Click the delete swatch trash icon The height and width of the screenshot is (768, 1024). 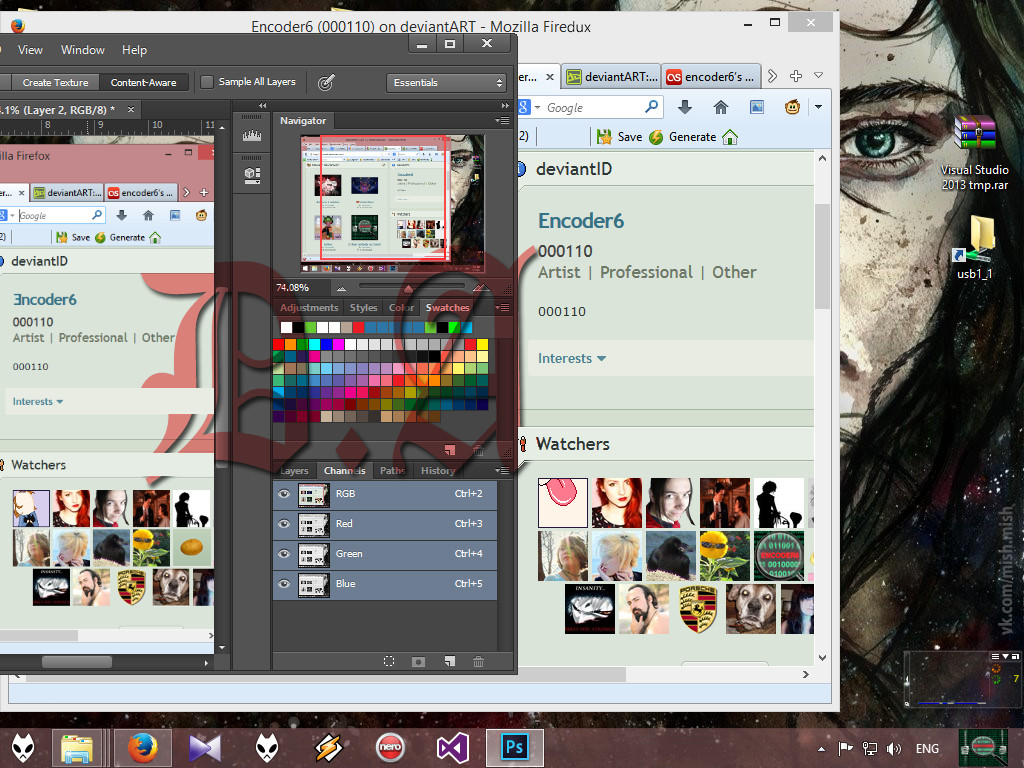[x=478, y=450]
